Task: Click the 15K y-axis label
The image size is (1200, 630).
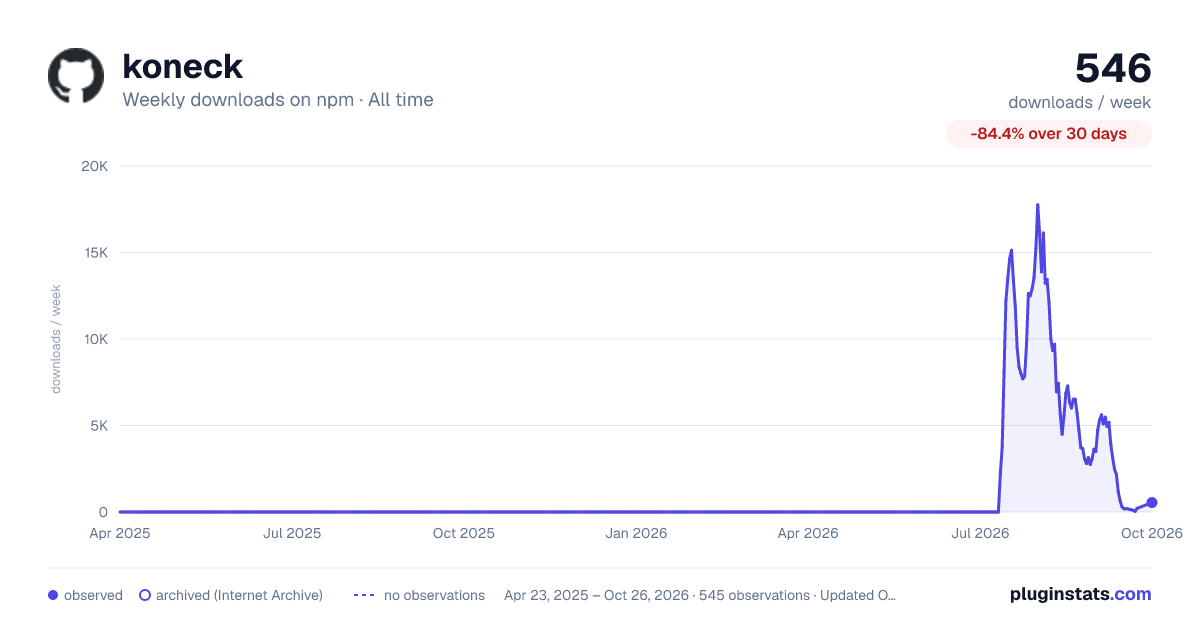Action: (94, 253)
